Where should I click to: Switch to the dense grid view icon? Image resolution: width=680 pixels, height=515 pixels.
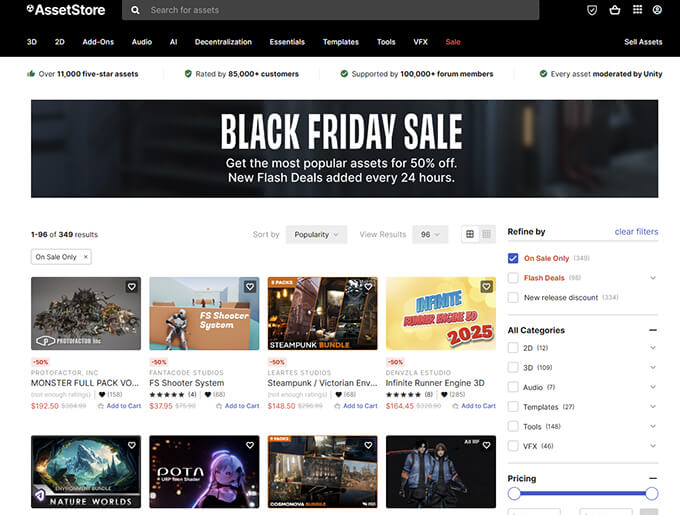[x=487, y=234]
